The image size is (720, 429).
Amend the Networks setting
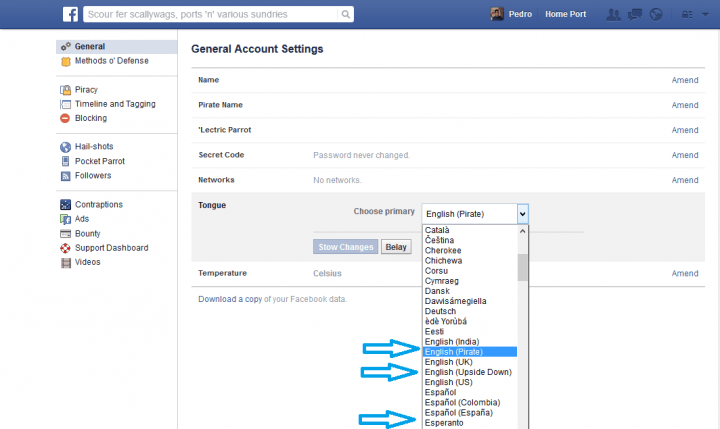click(685, 180)
